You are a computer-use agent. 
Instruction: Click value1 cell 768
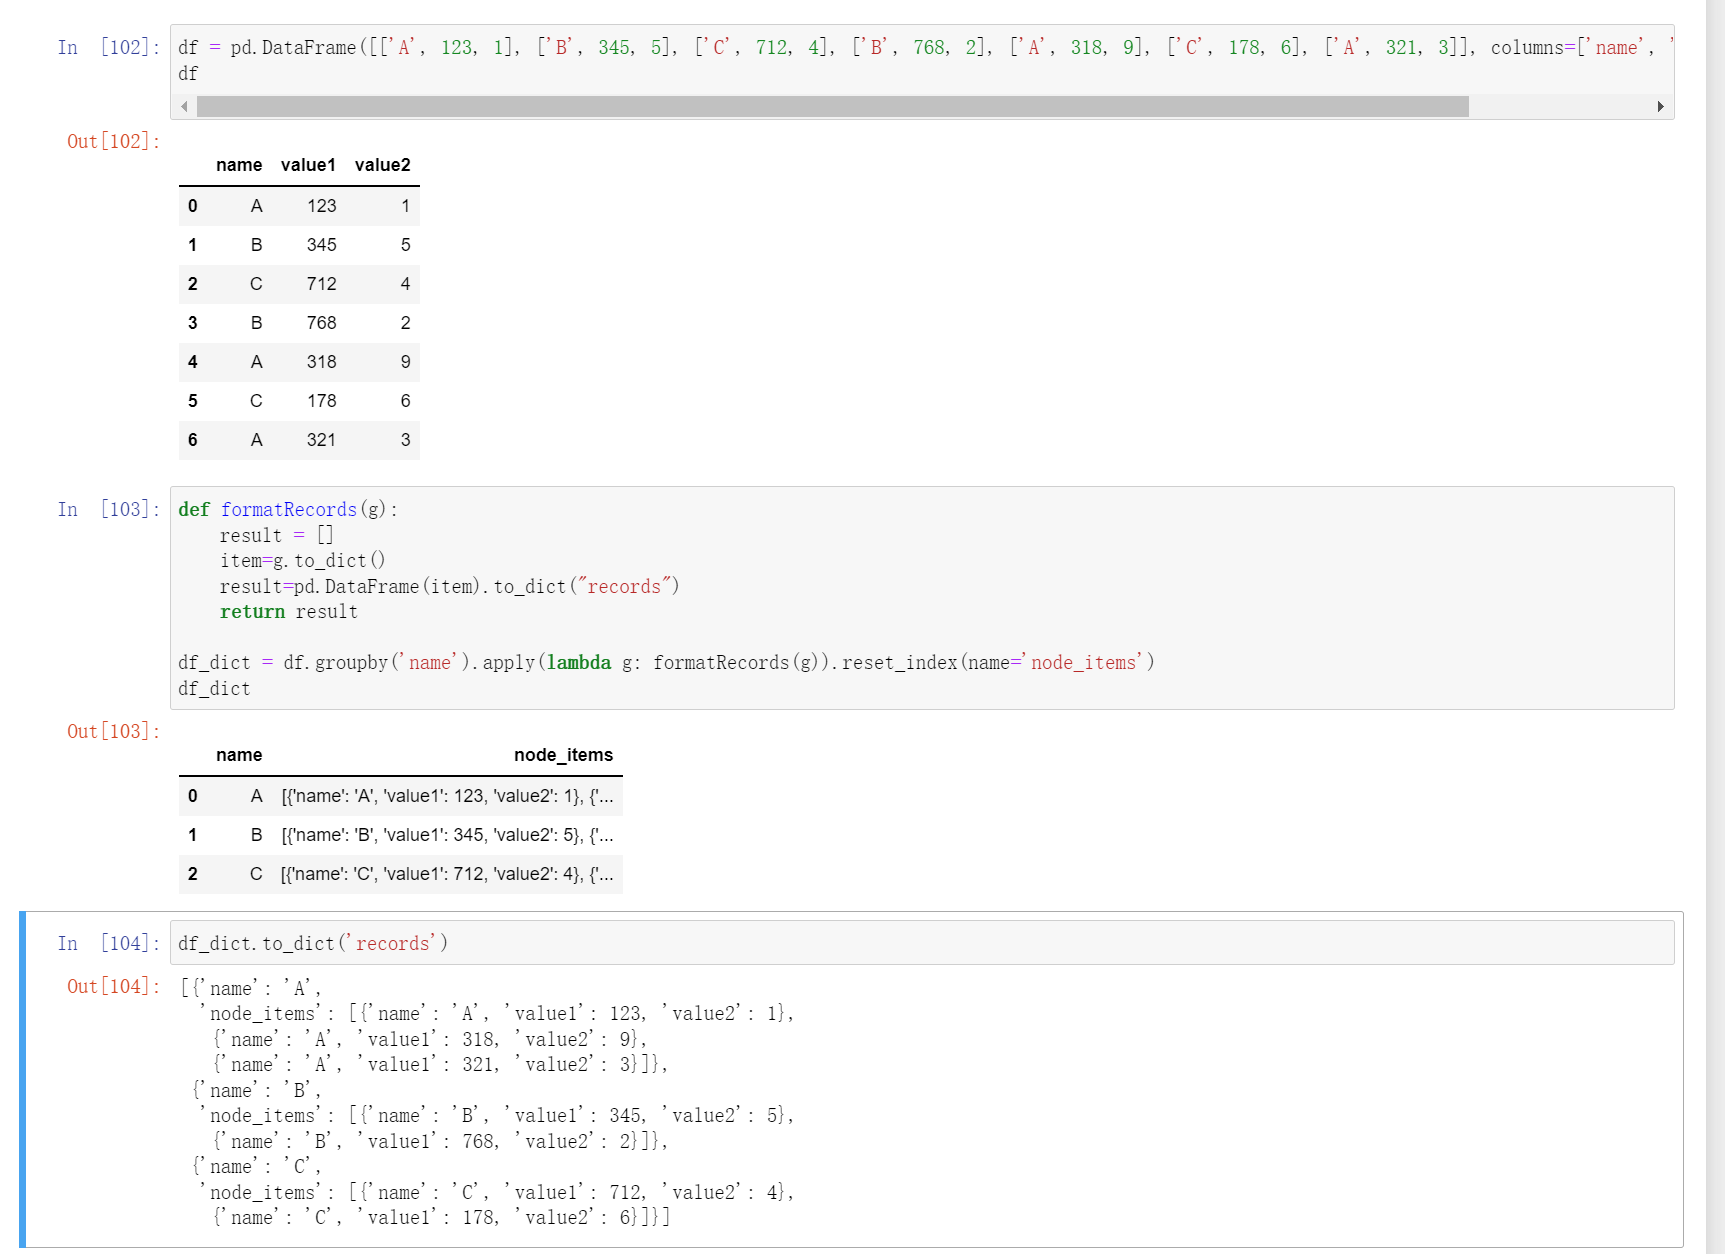[321, 323]
